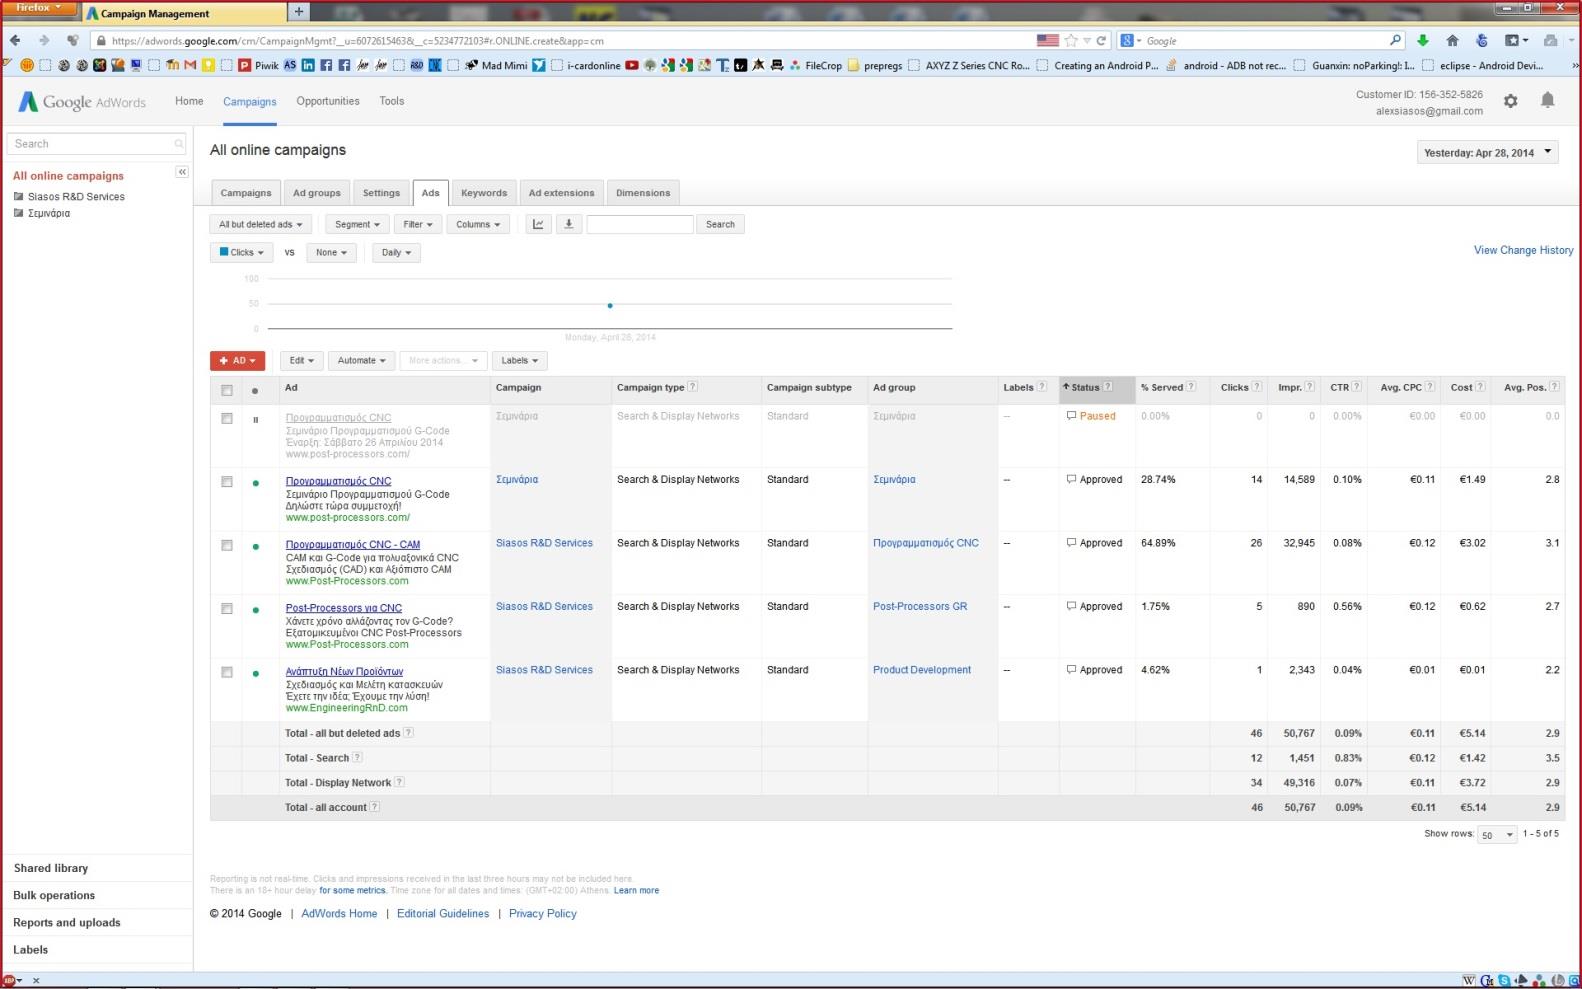Open Opportunities in top navigation
The width and height of the screenshot is (1582, 989).
[328, 101]
